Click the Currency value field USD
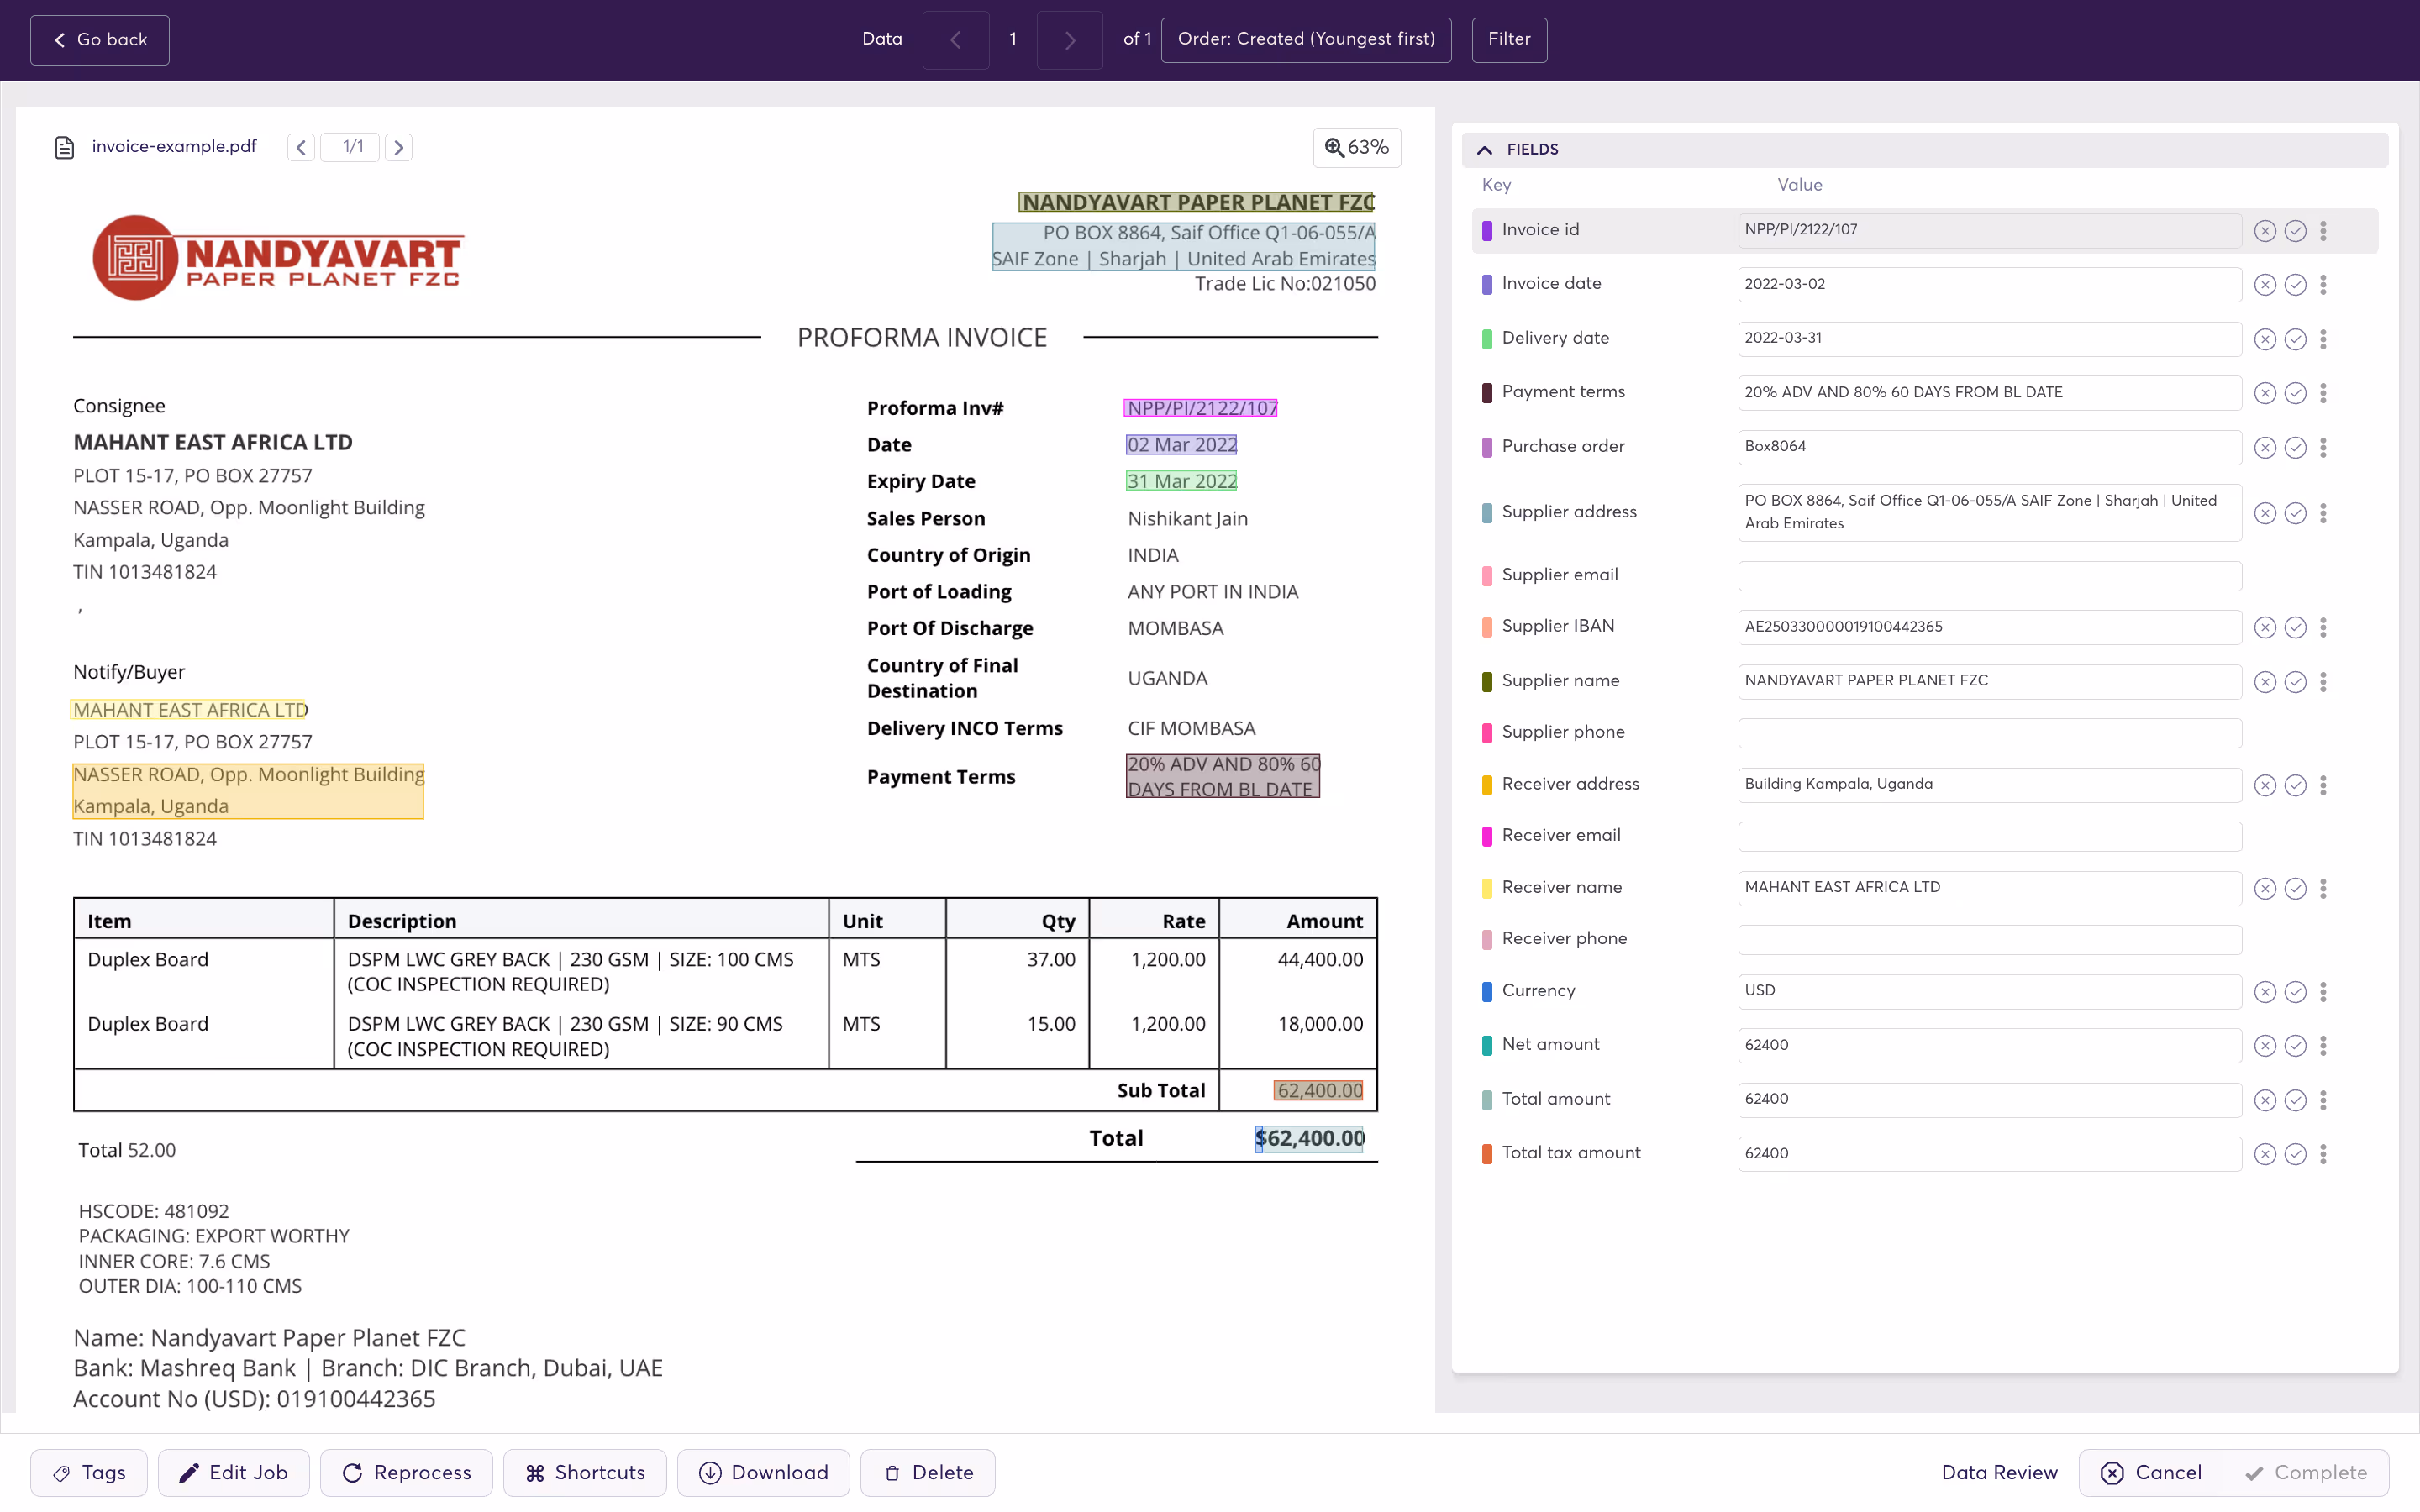 (1990, 991)
